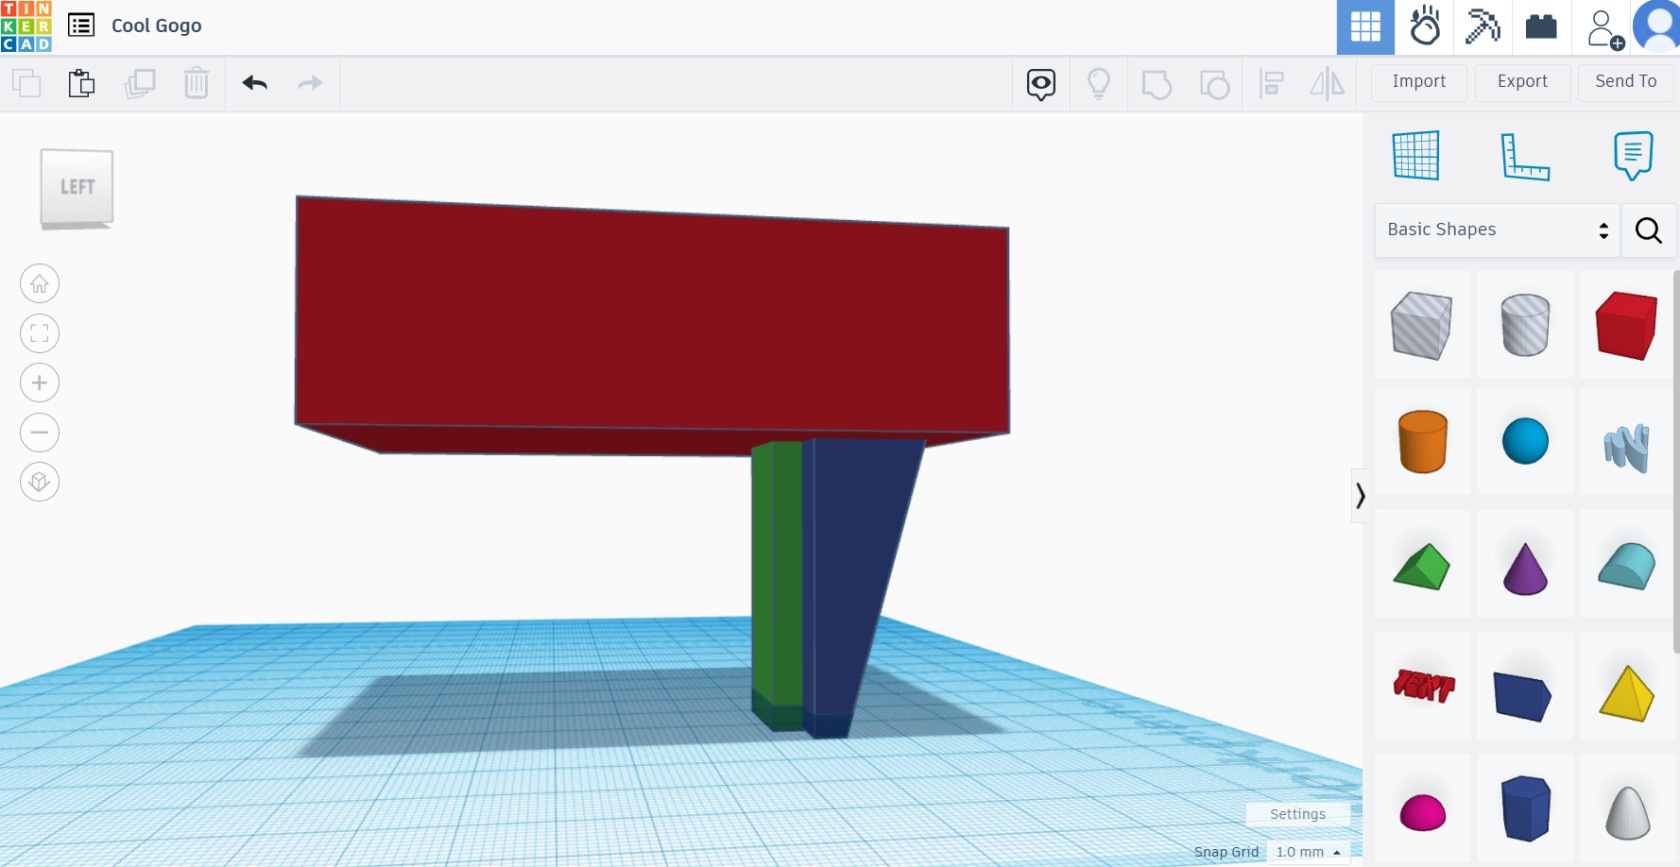Select the navy Polygon shape
1680x867 pixels.
tap(1525, 808)
